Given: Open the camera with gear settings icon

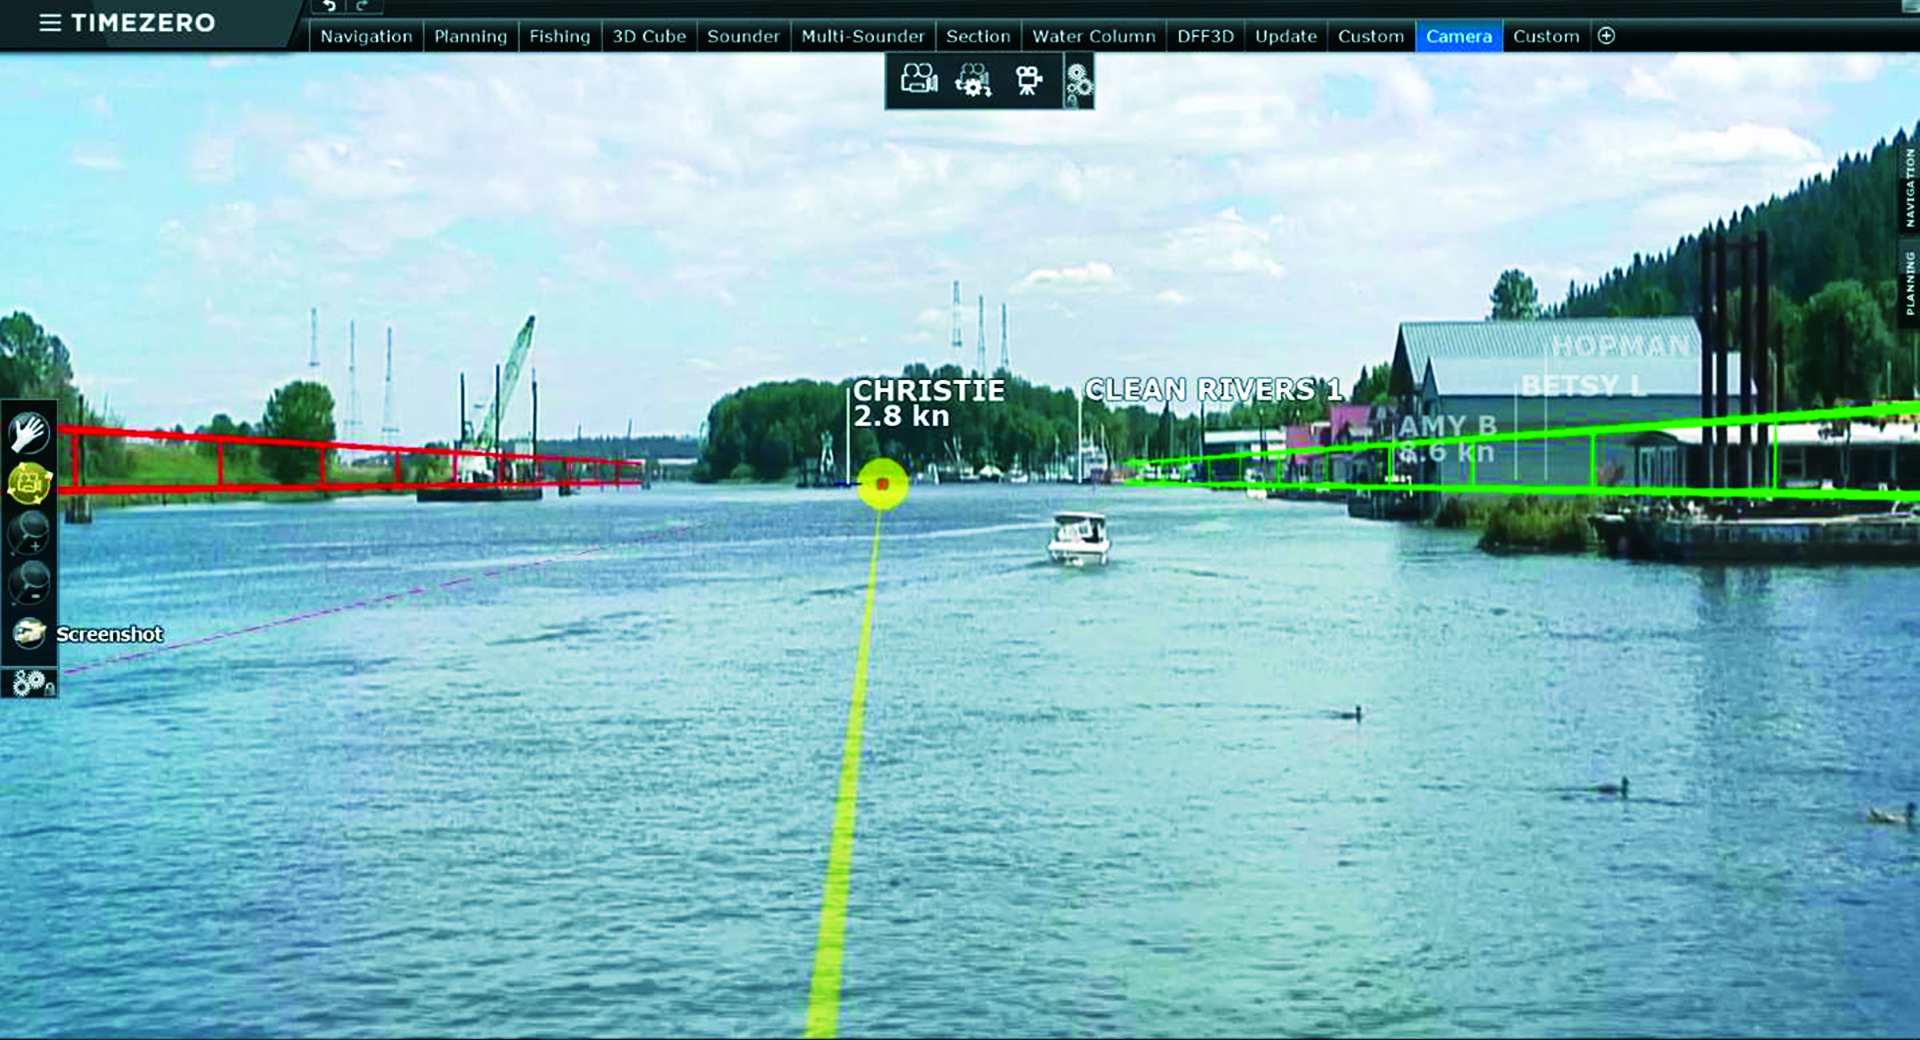Looking at the screenshot, I should pyautogui.click(x=972, y=80).
